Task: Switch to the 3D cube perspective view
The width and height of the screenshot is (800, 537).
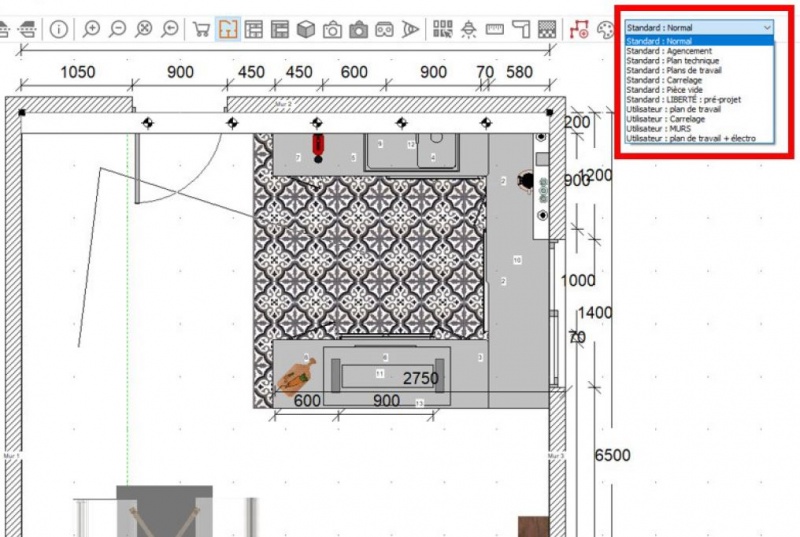Action: point(307,29)
